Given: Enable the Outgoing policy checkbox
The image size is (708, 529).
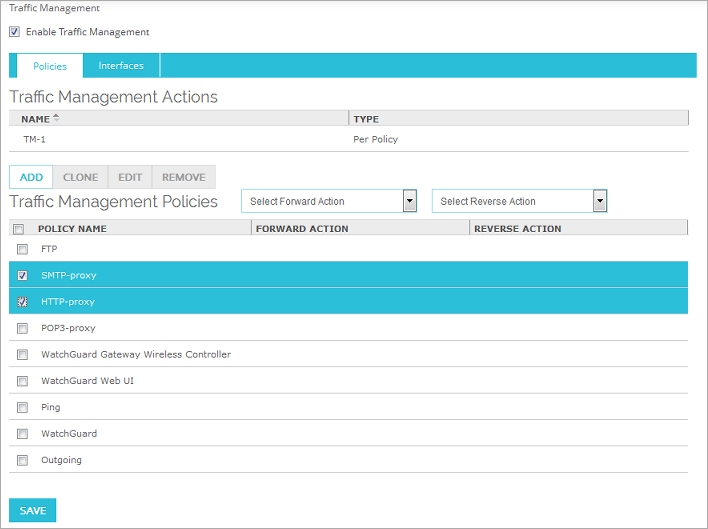Looking at the screenshot, I should 22,460.
